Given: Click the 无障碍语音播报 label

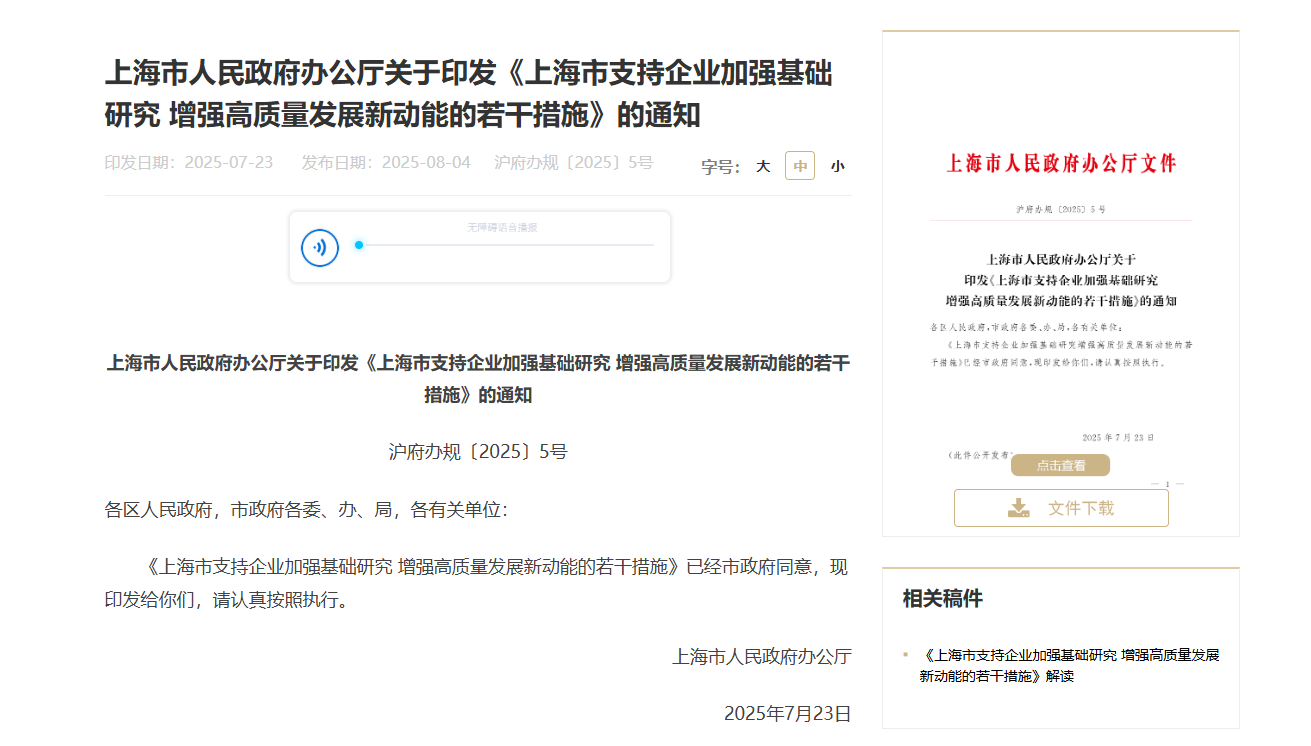Looking at the screenshot, I should point(502,228).
